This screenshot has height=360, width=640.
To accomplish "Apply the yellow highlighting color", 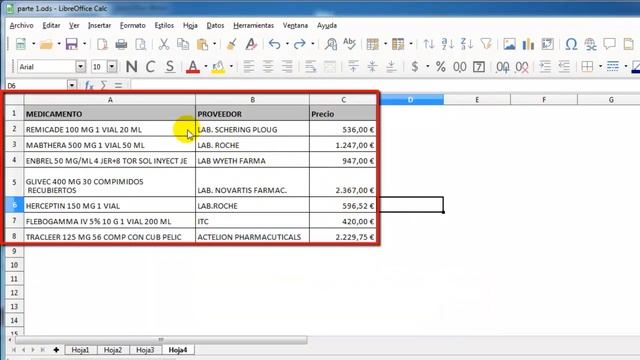I will tap(218, 67).
